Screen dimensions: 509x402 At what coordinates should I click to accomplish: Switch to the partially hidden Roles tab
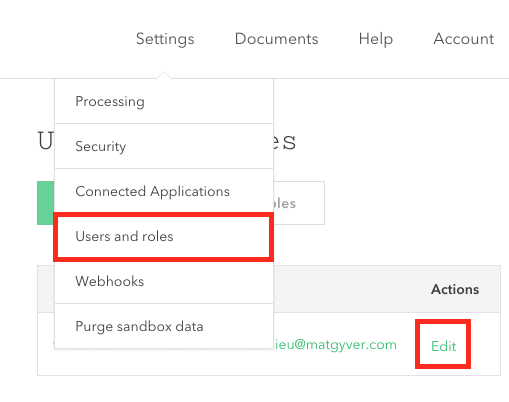pyautogui.click(x=299, y=203)
